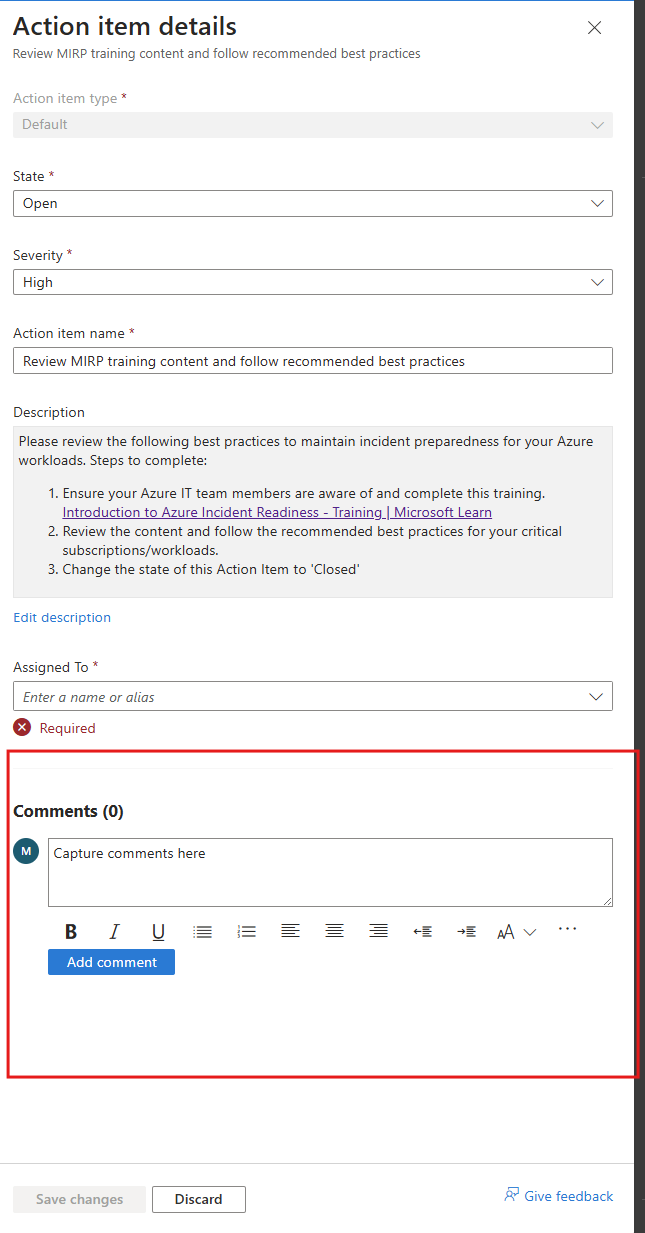Align comment text to the right

[x=378, y=931]
